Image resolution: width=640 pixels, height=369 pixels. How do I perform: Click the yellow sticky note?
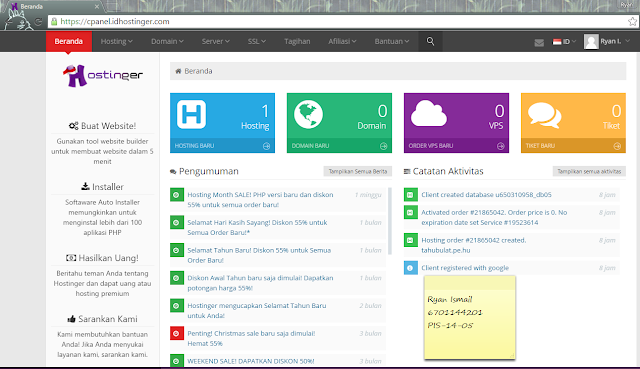470,318
